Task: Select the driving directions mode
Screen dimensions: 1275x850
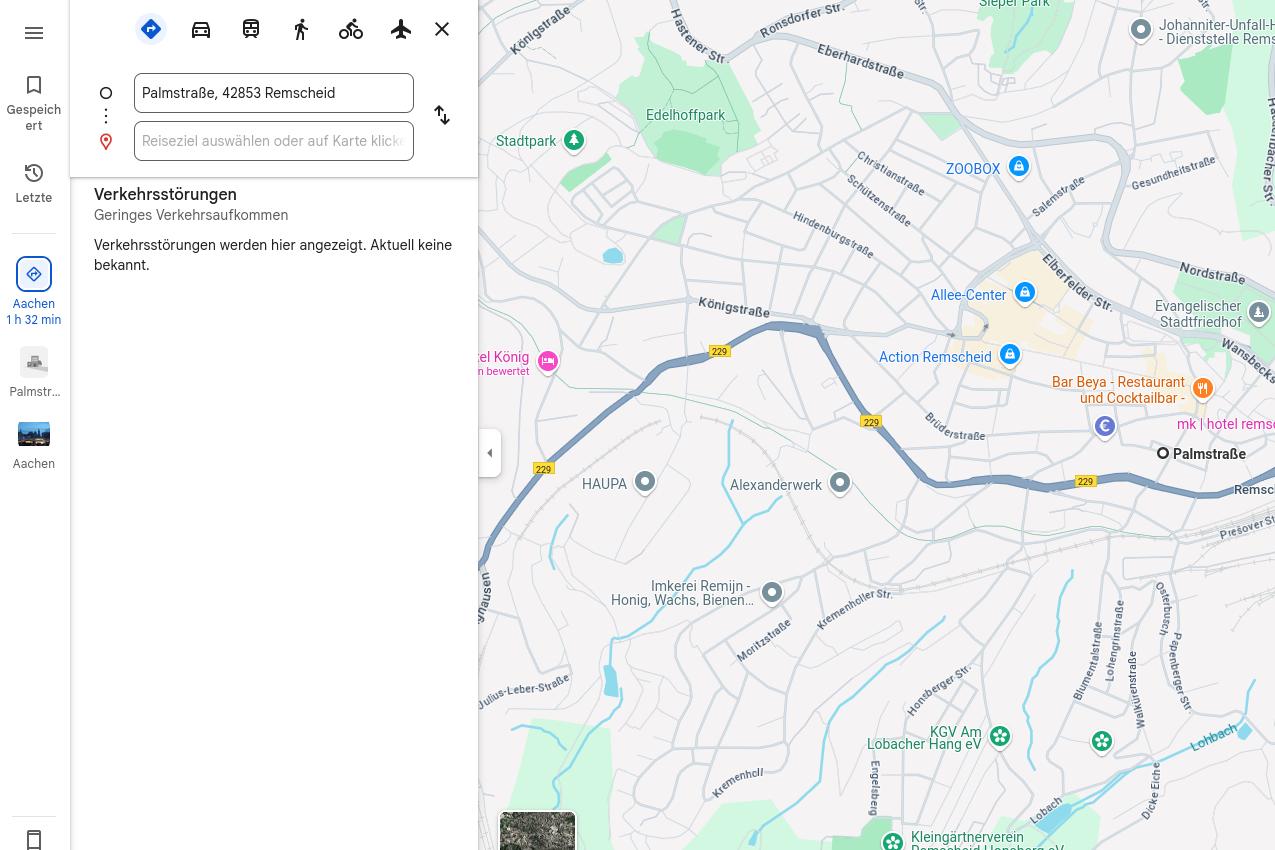Action: coord(201,29)
